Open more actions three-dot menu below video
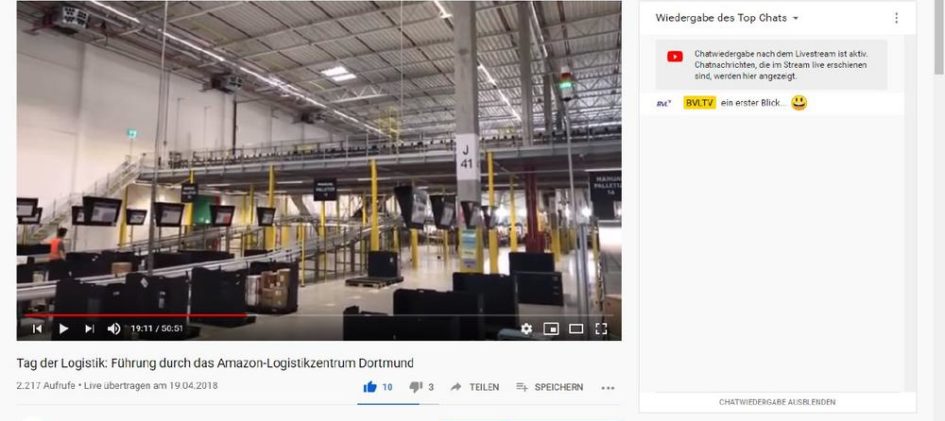This screenshot has width=945, height=421. pyautogui.click(x=608, y=388)
